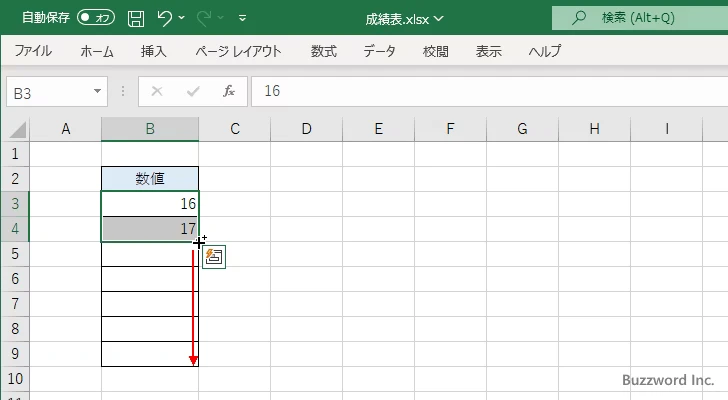Select column A header
Screen dimensions: 728x400
[65, 129]
